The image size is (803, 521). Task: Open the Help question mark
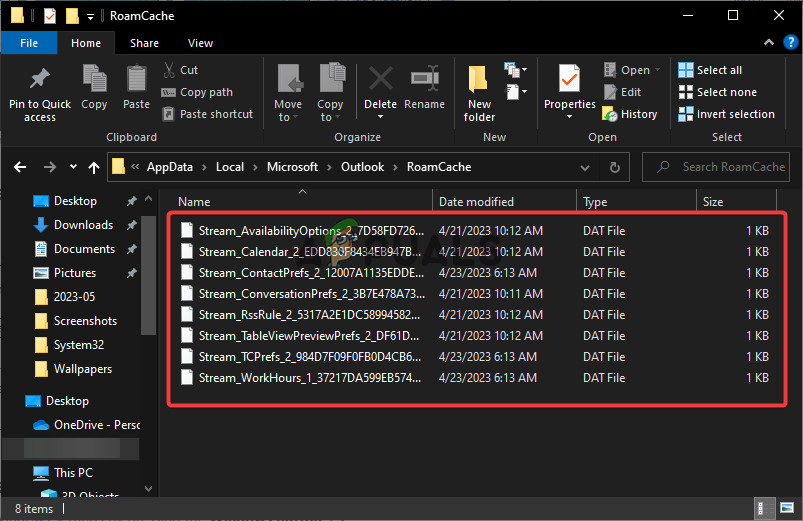[791, 43]
